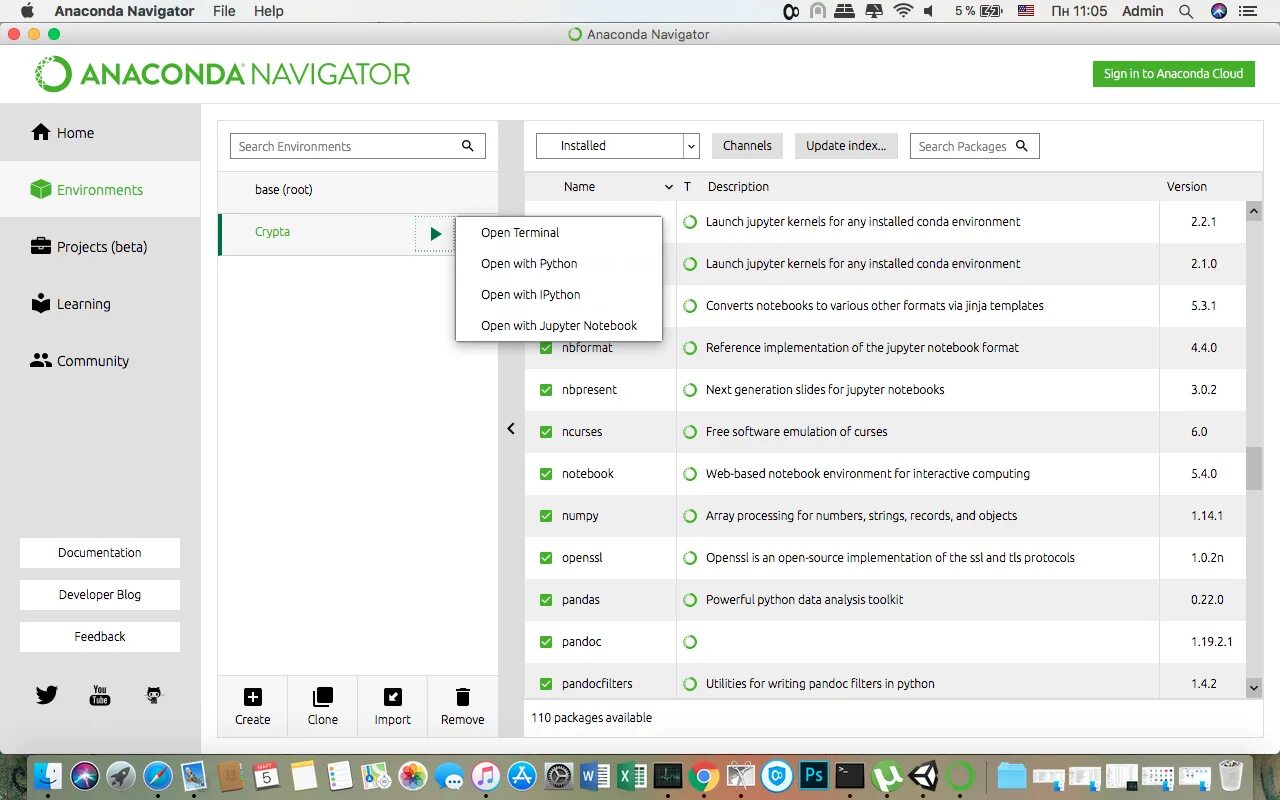Select the Environments cube icon
This screenshot has height=800, width=1280.
(x=40, y=189)
